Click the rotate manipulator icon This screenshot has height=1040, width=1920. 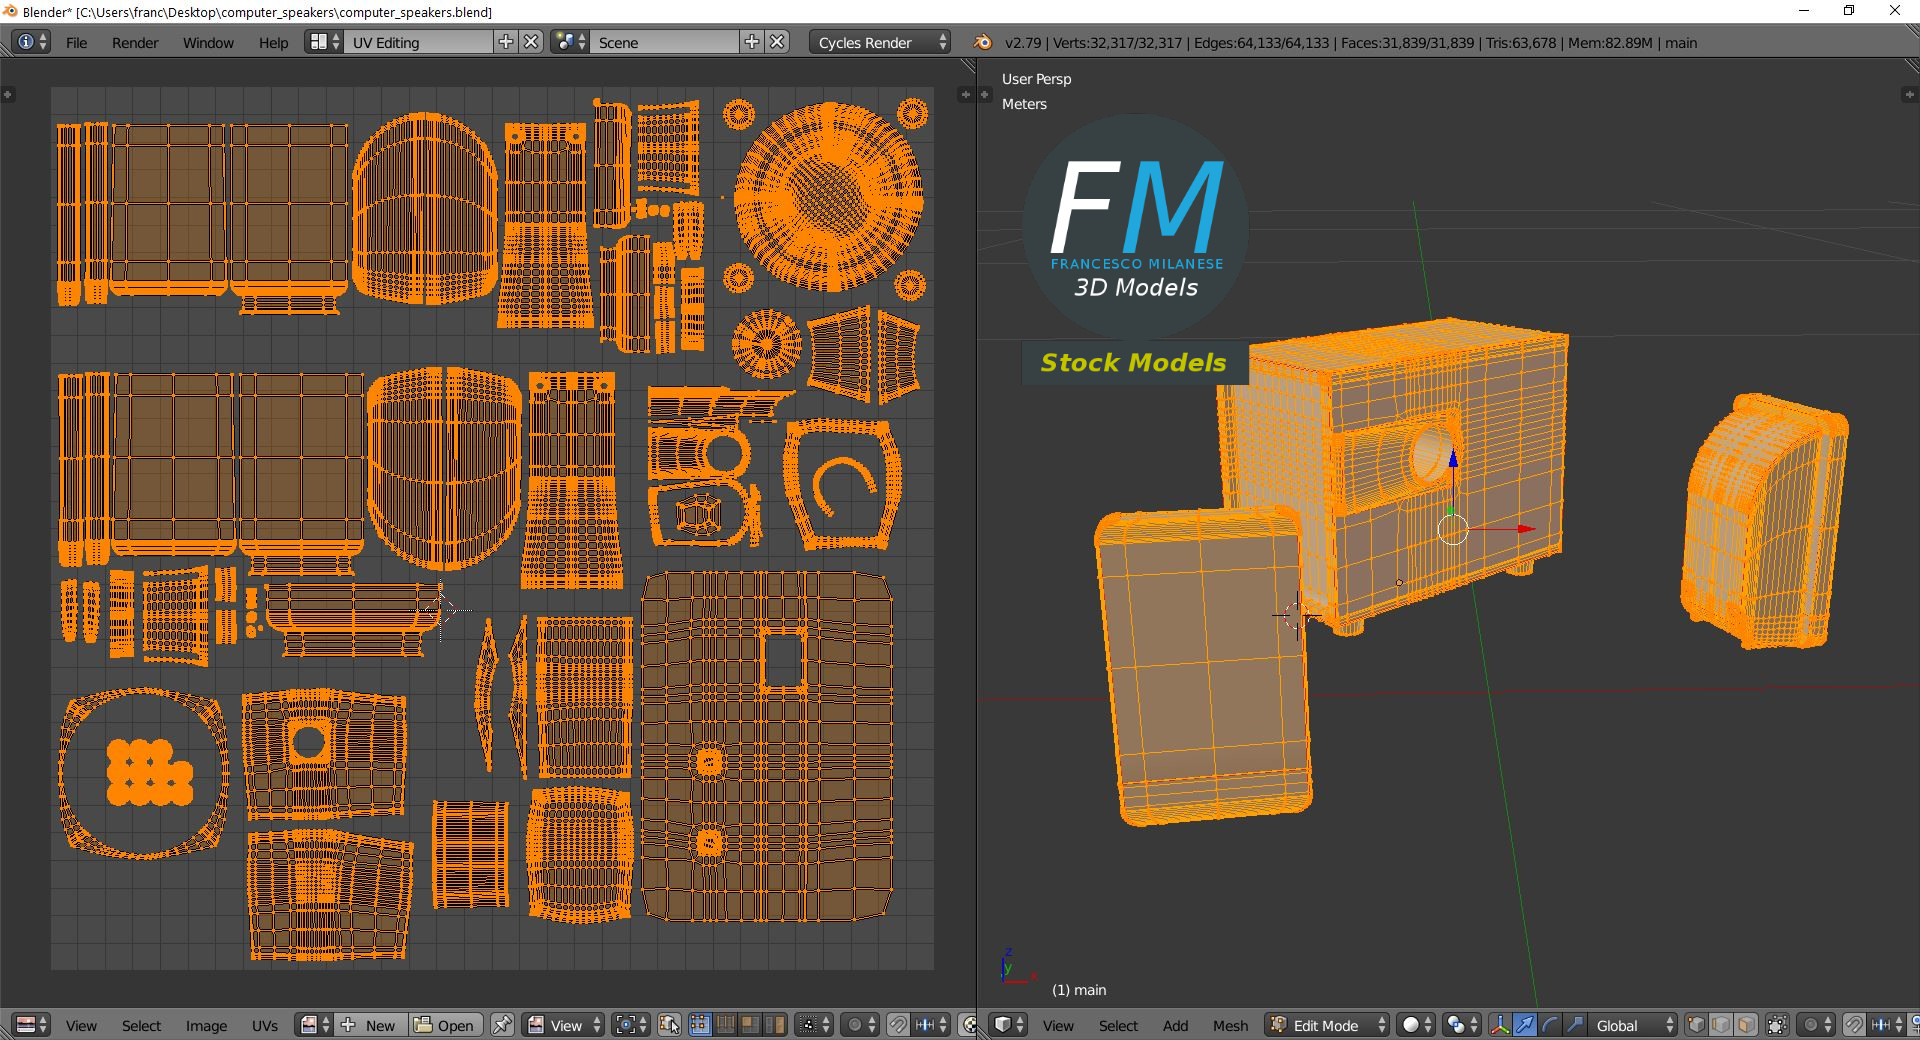click(x=1549, y=1025)
